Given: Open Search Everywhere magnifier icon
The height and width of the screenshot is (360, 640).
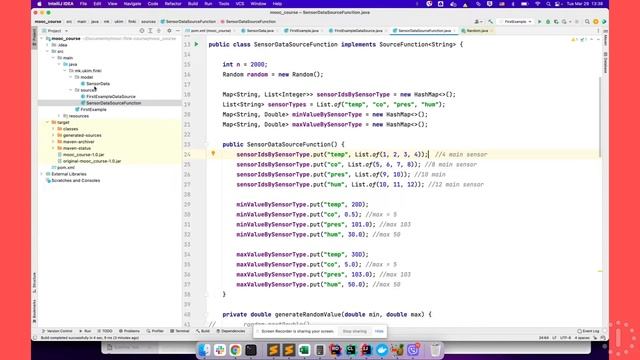Looking at the screenshot, I should [587, 22].
